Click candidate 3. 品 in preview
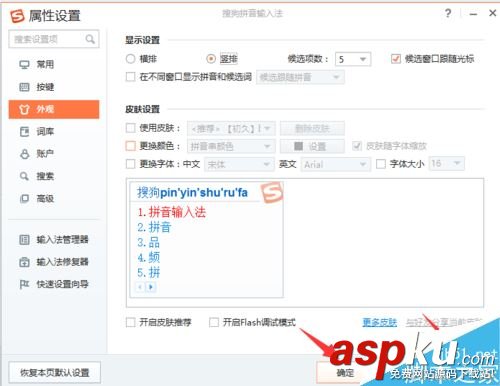500x386 pixels. [x=149, y=242]
